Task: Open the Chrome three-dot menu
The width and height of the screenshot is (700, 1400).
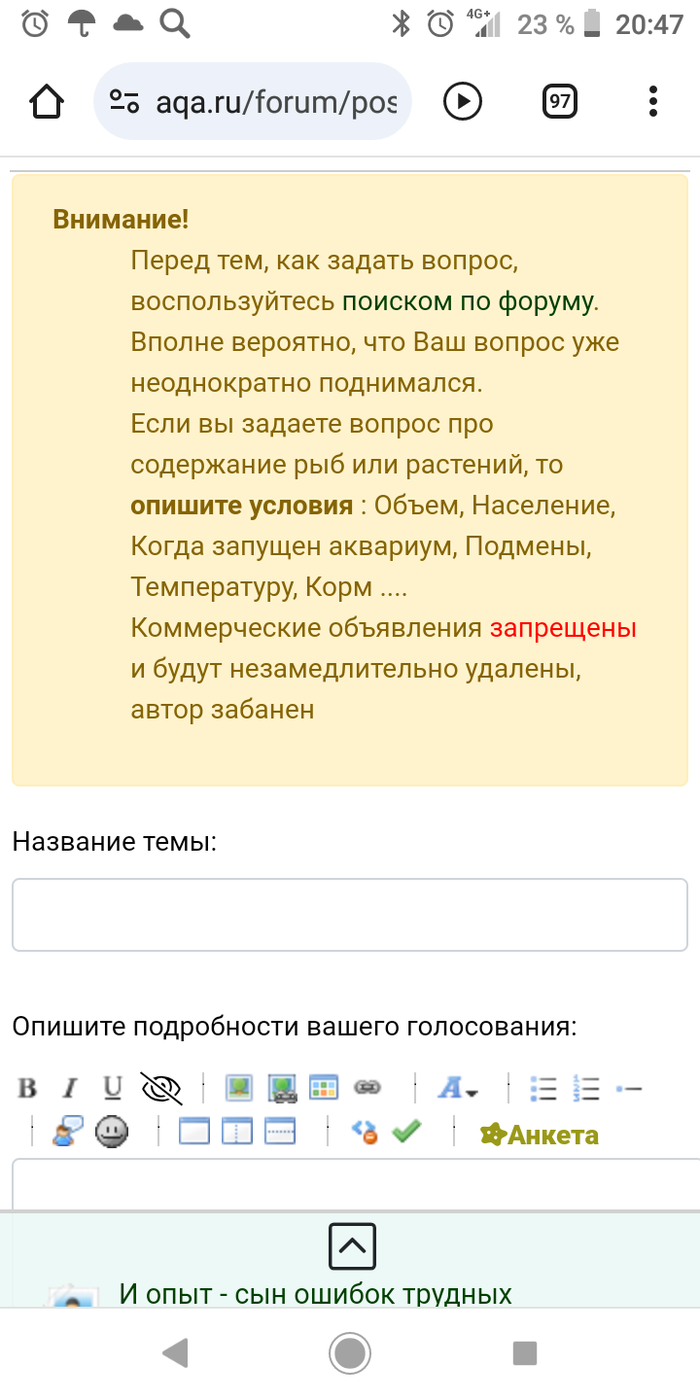Action: (653, 101)
